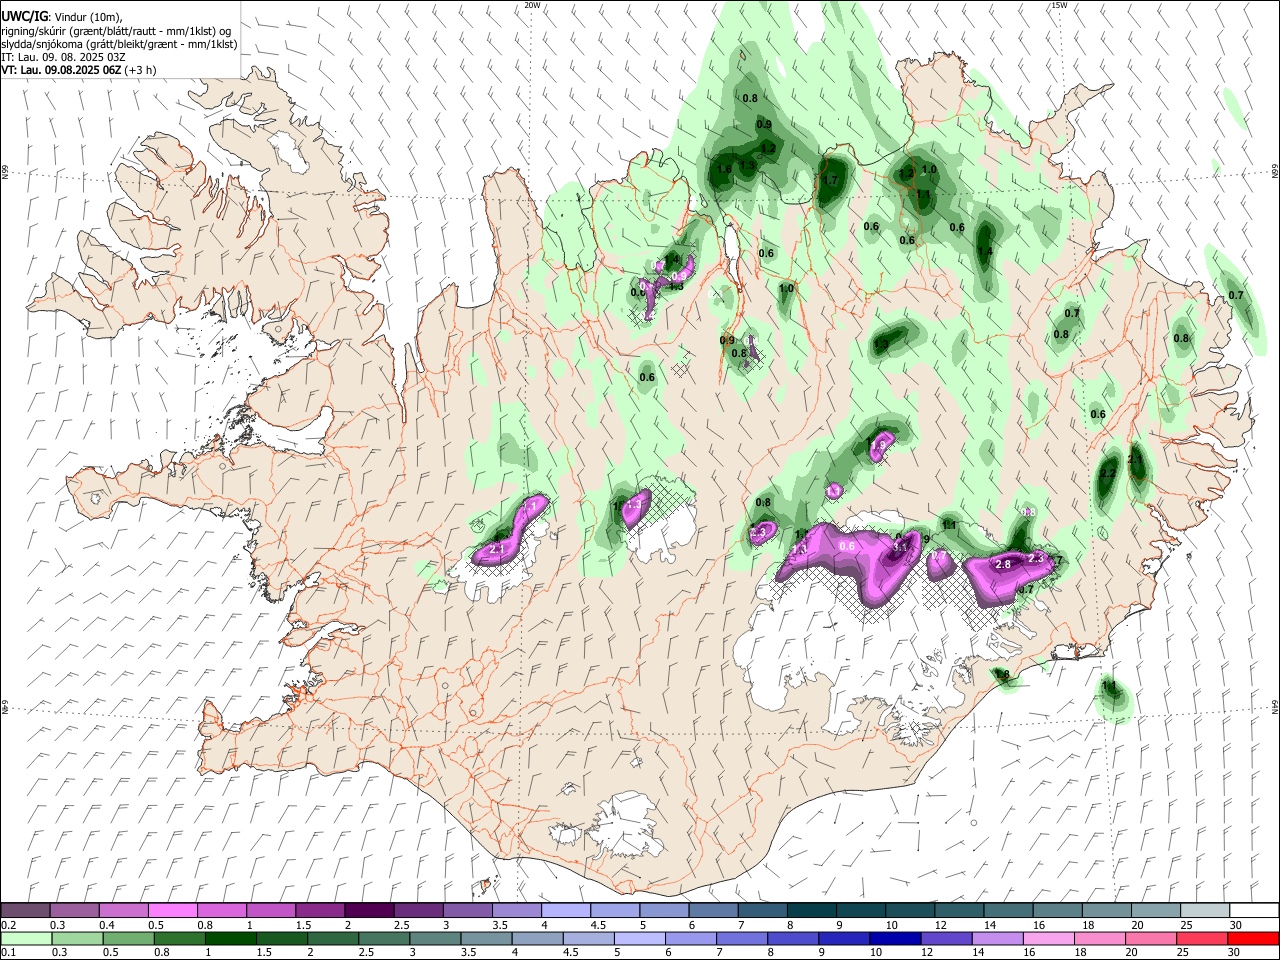Image resolution: width=1280 pixels, height=960 pixels.
Task: Click the '0.2' label in the legend
Action: point(9,925)
